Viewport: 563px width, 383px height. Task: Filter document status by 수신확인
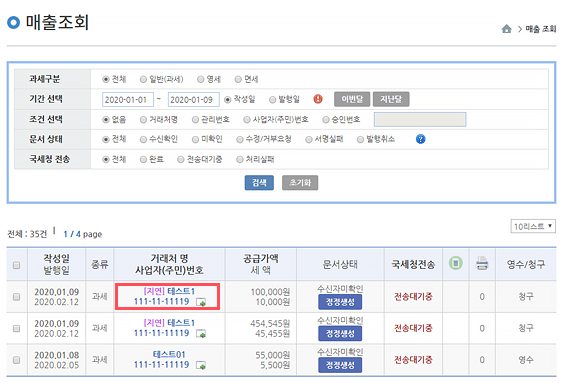143,139
